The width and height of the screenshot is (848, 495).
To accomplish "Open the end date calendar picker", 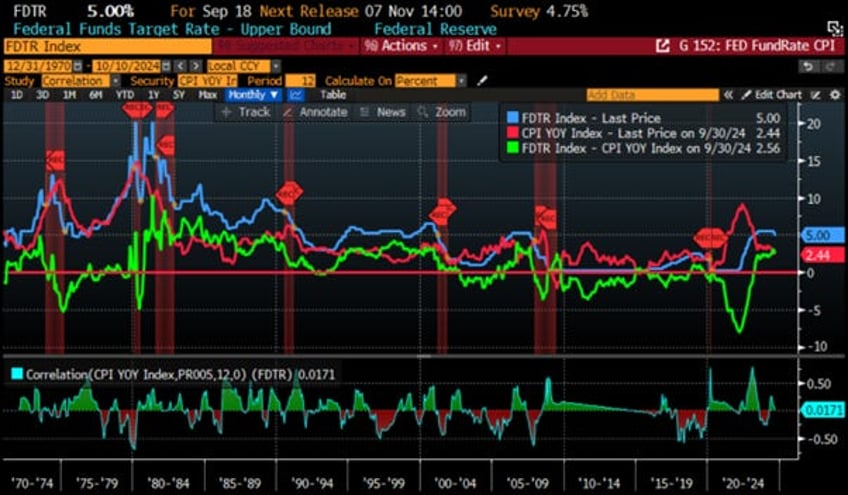I will point(166,66).
